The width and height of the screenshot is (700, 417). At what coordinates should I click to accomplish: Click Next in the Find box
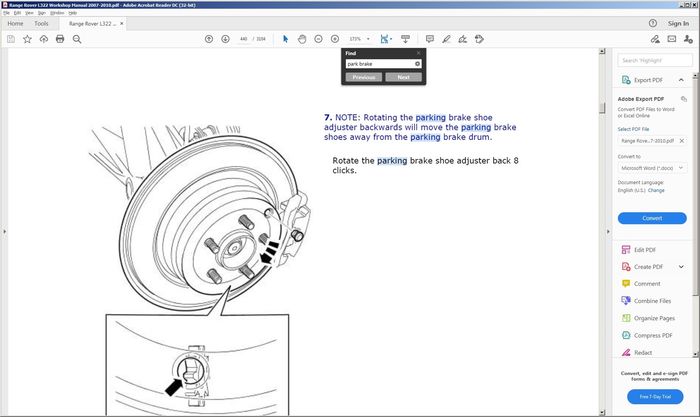[404, 77]
